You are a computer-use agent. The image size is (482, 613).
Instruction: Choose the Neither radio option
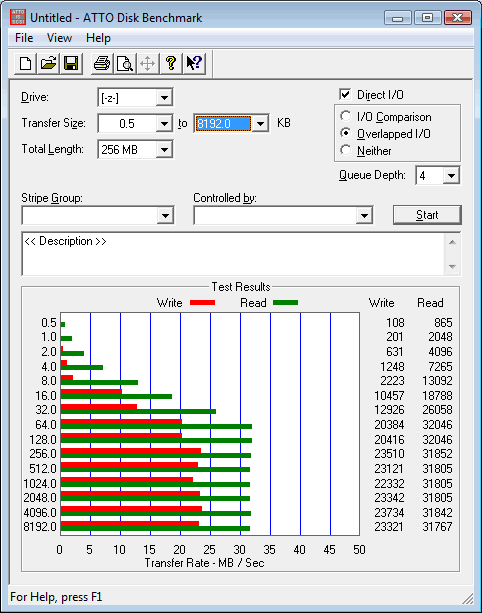pyautogui.click(x=346, y=150)
